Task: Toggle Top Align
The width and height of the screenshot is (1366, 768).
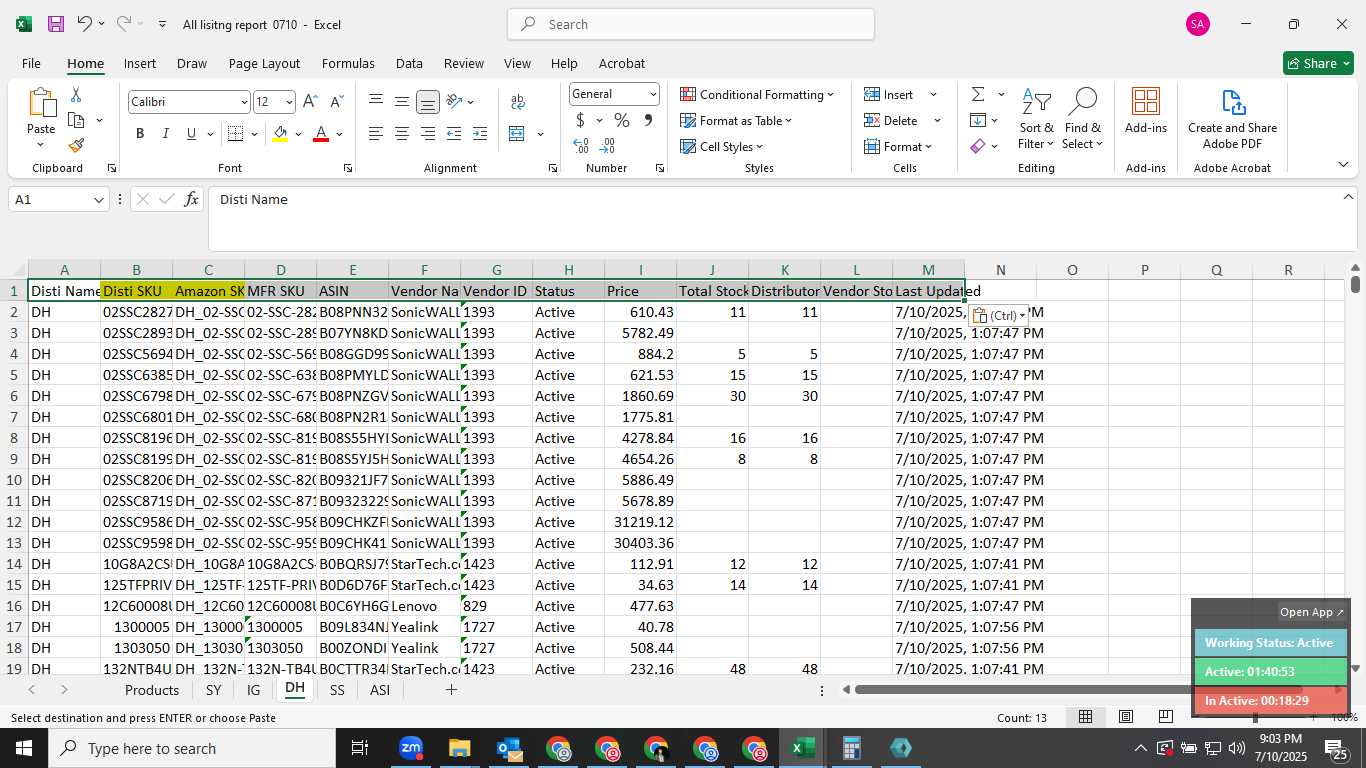Action: [376, 101]
